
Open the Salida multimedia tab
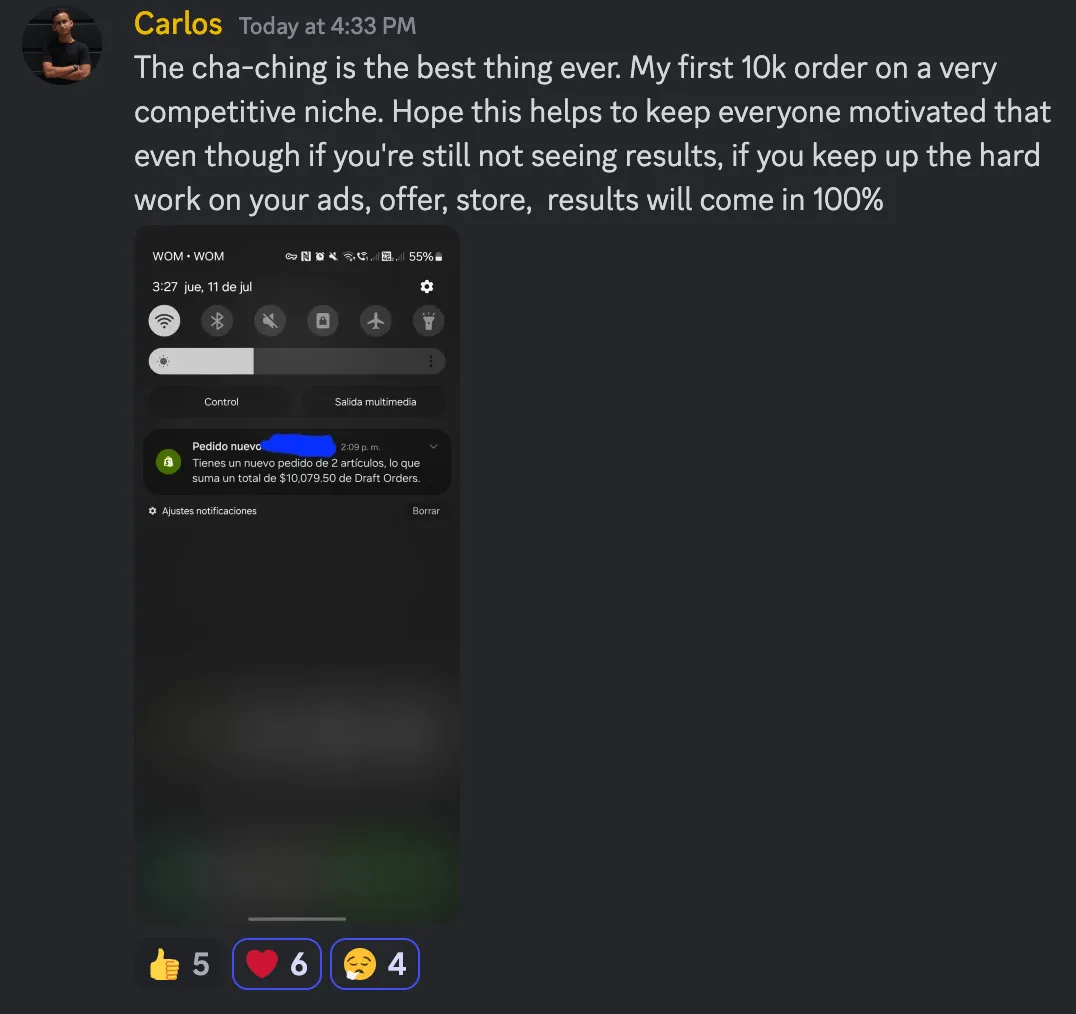pos(375,402)
